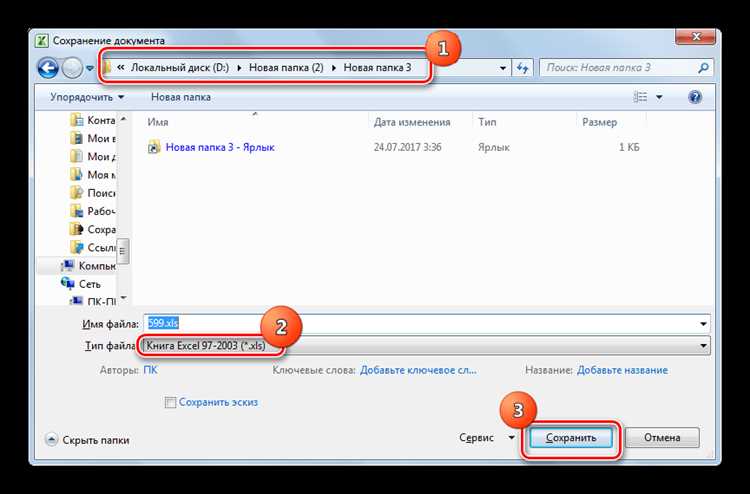
Task: Click the refresh icon beside address bar
Action: tap(522, 68)
